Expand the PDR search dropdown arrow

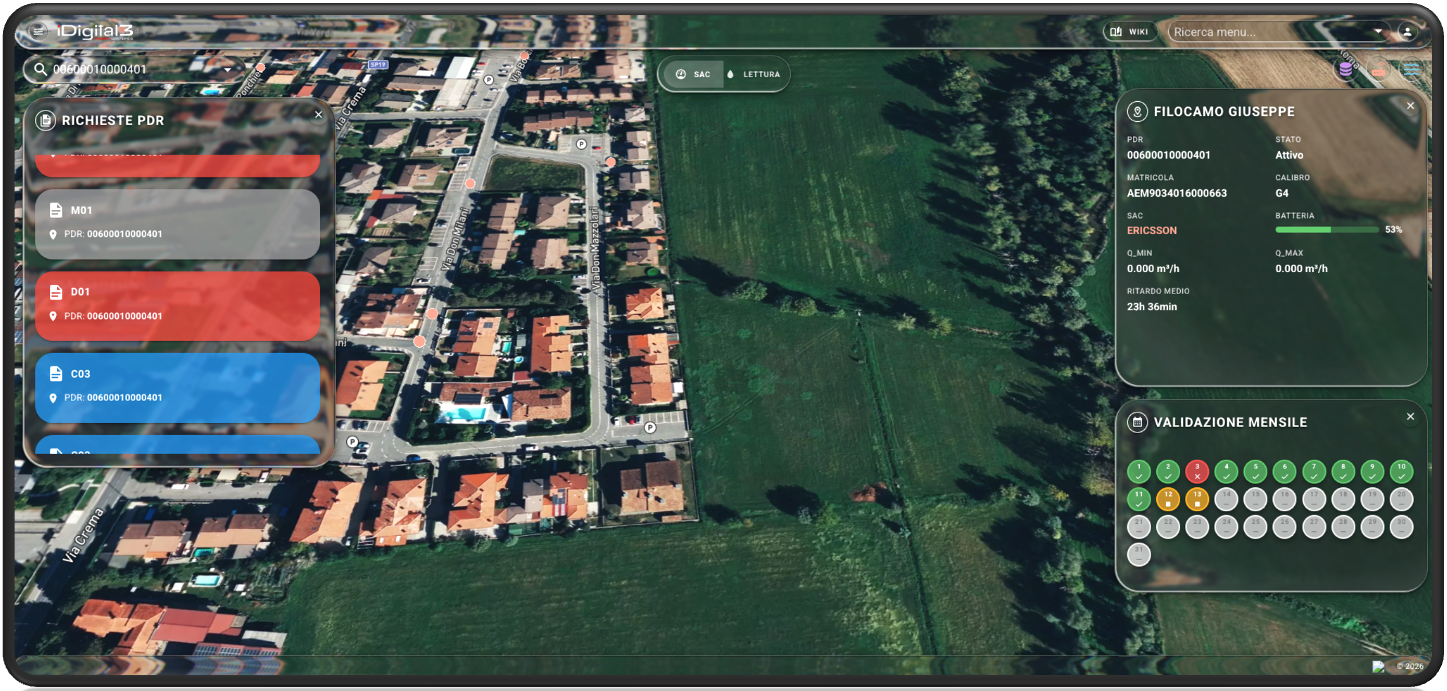228,70
